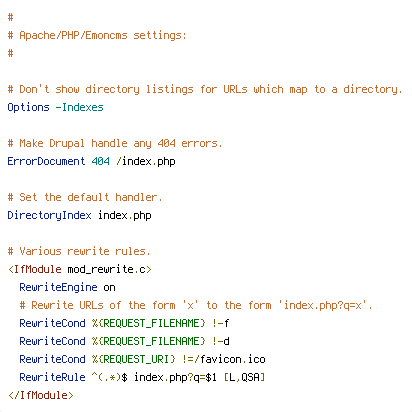Click 'mod_rewrite.c' module name

[x=107, y=269]
